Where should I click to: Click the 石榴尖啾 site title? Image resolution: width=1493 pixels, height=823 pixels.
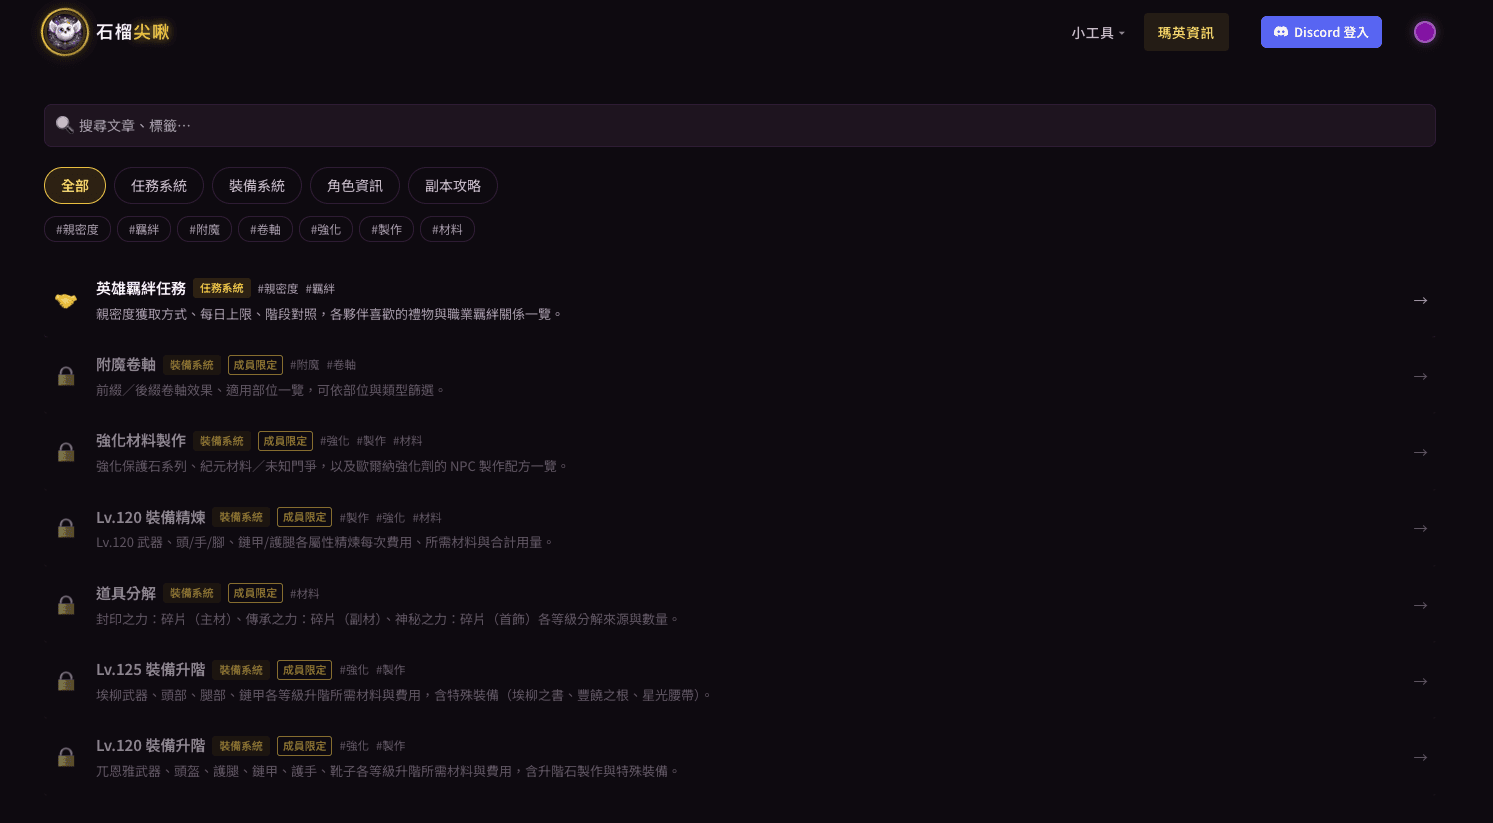(133, 32)
